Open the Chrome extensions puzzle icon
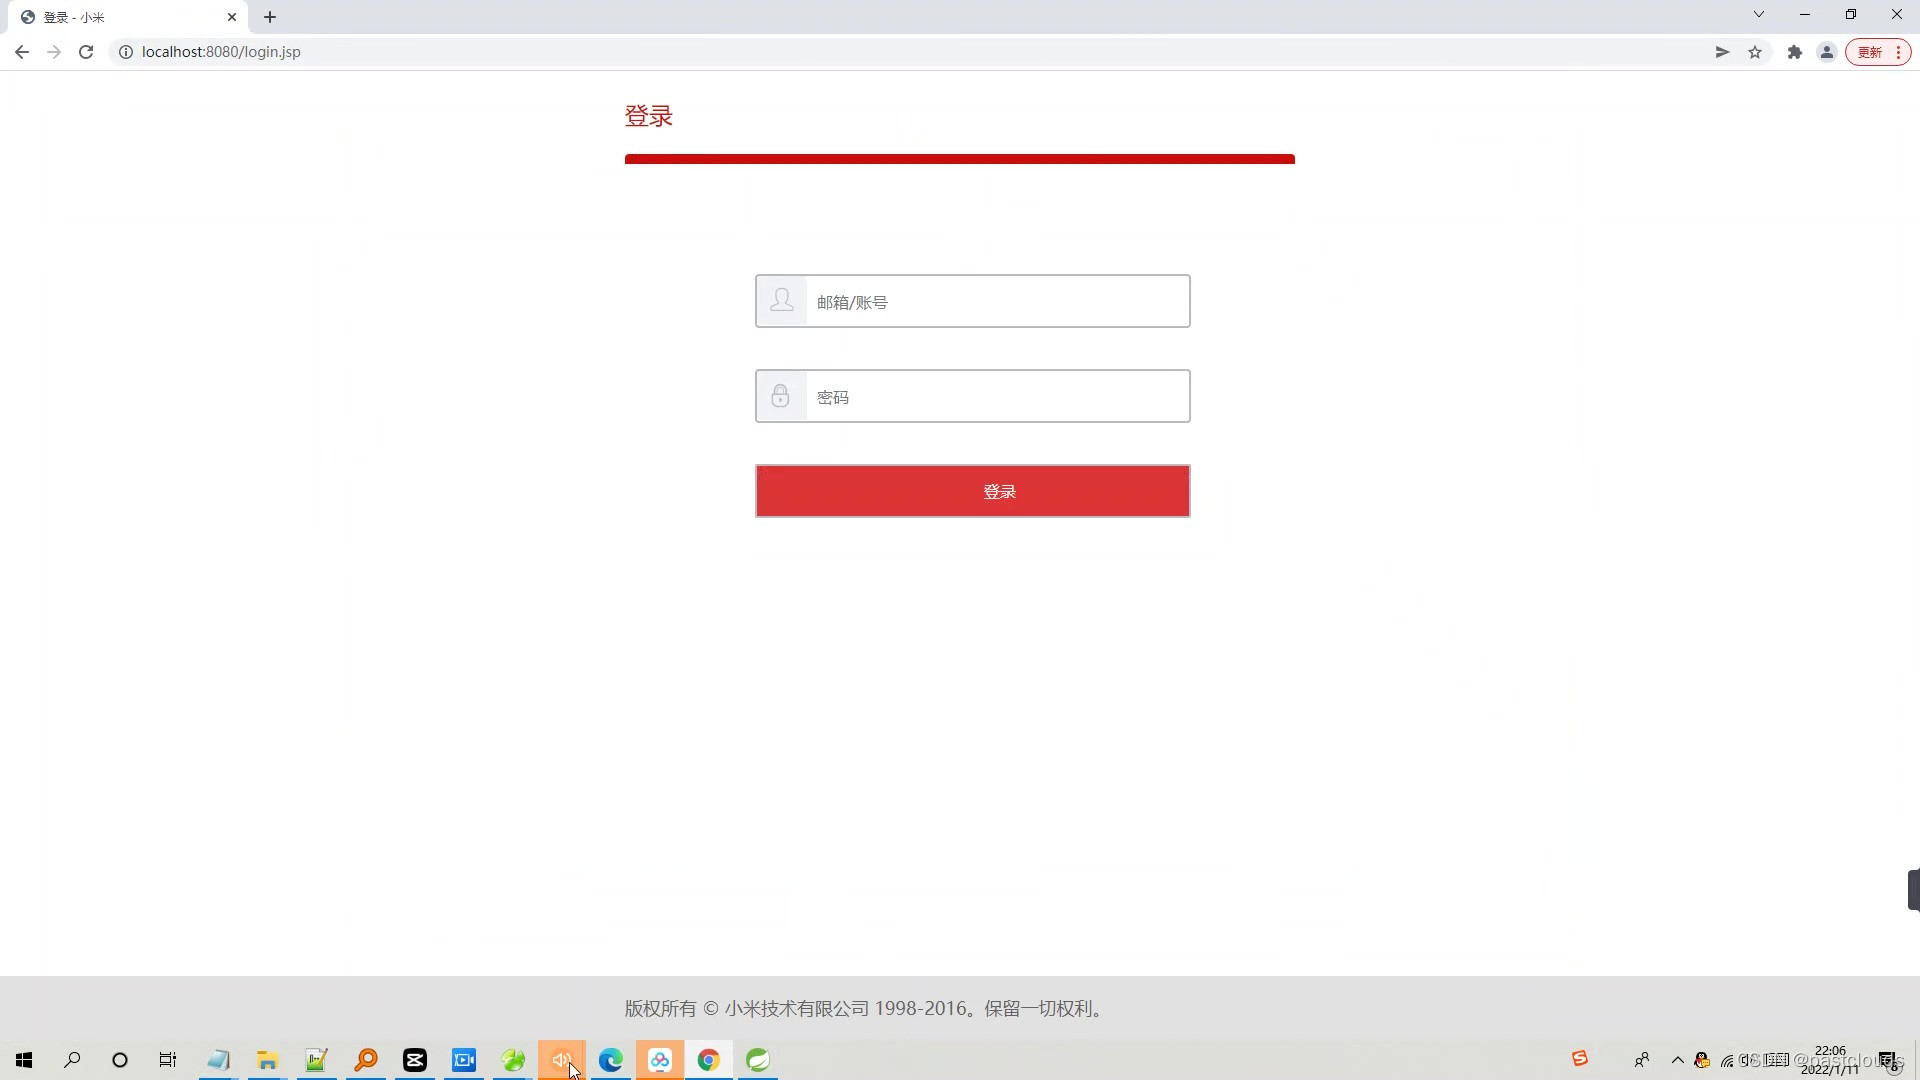The width and height of the screenshot is (1920, 1080). pos(1795,52)
